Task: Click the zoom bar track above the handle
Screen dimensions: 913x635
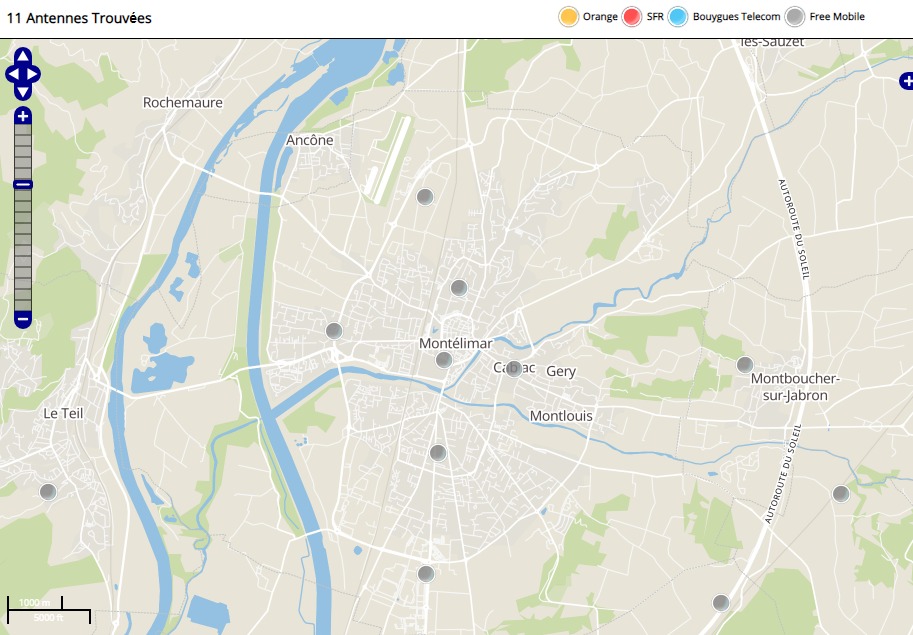Action: point(23,152)
